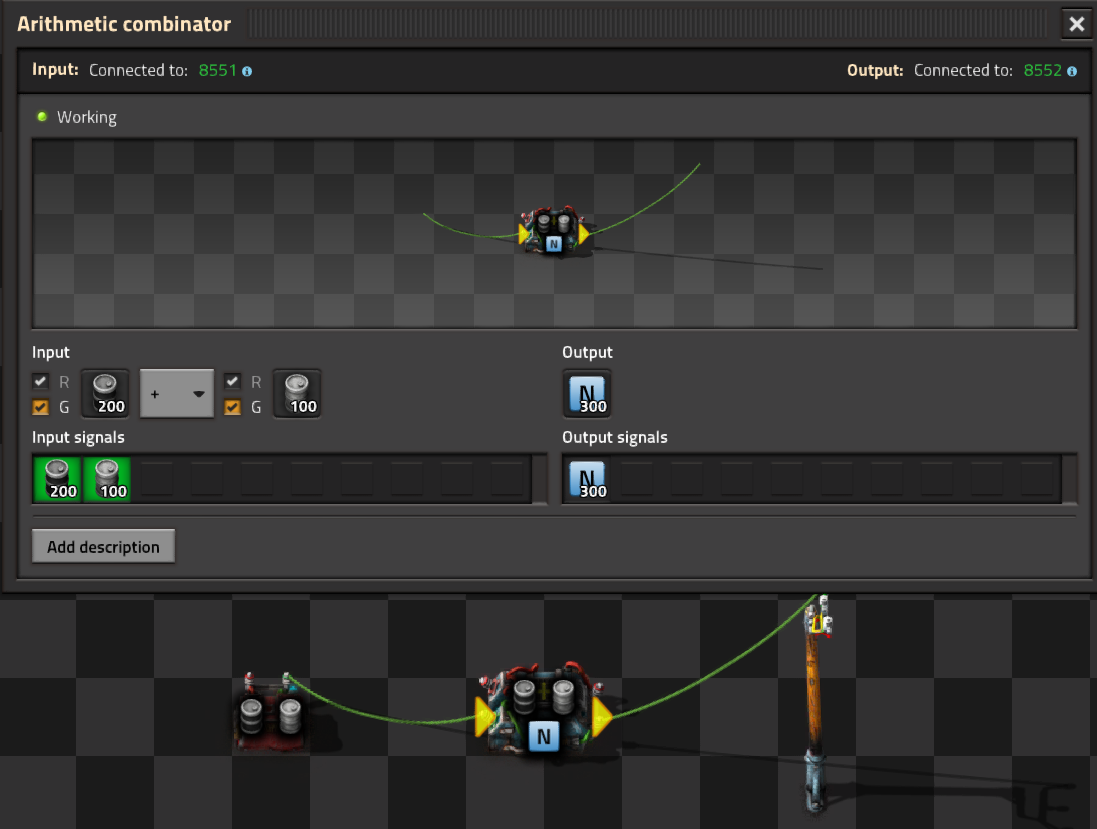1097x829 pixels.
Task: Close the Arithmetic combinator window
Action: (1077, 24)
